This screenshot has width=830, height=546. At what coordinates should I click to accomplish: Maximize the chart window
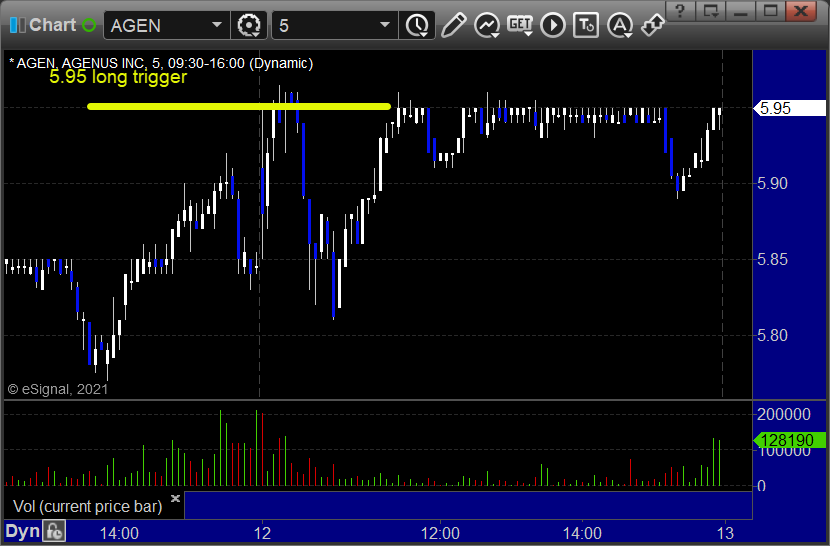pyautogui.click(x=771, y=10)
